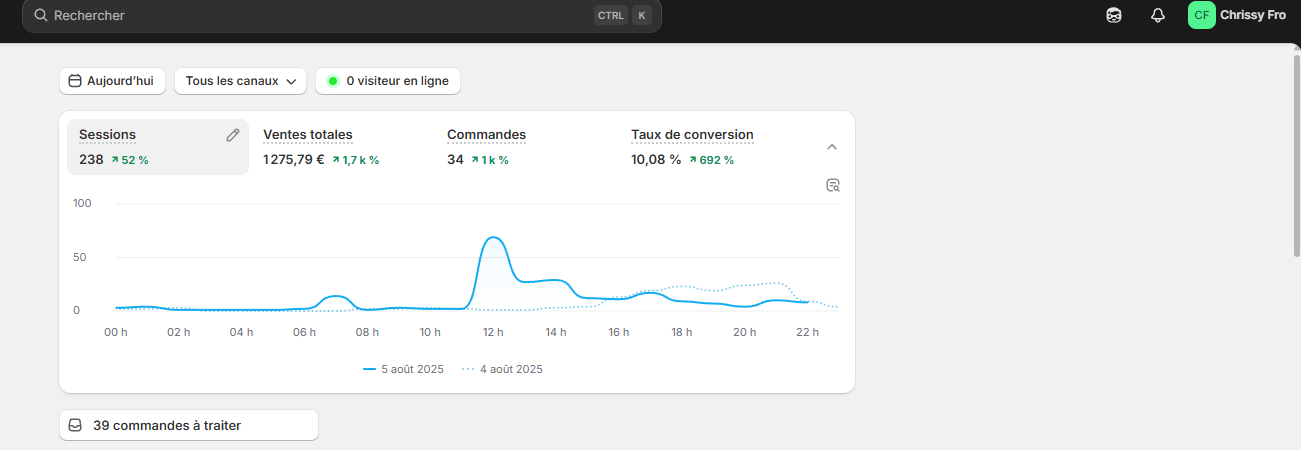Click the CF user avatar
The height and width of the screenshot is (450, 1301).
[x=1201, y=15]
